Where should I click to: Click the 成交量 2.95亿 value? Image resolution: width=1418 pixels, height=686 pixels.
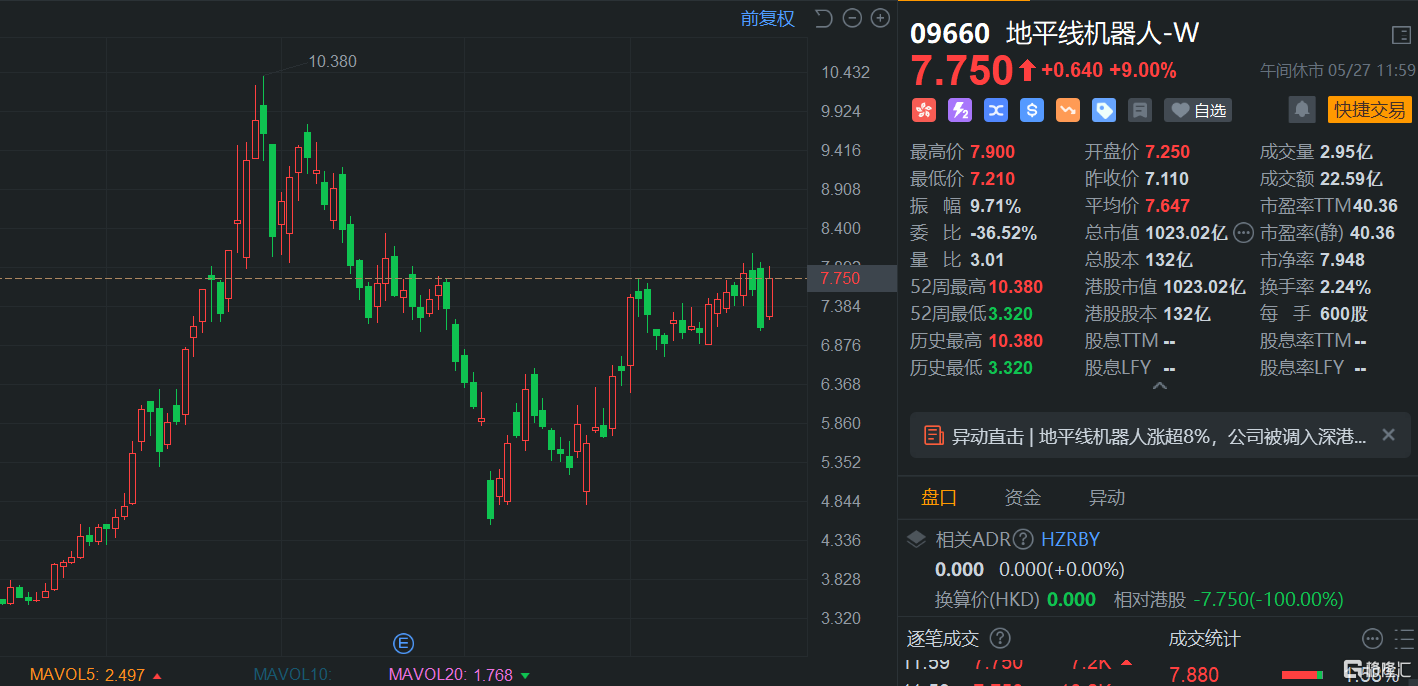1346,152
